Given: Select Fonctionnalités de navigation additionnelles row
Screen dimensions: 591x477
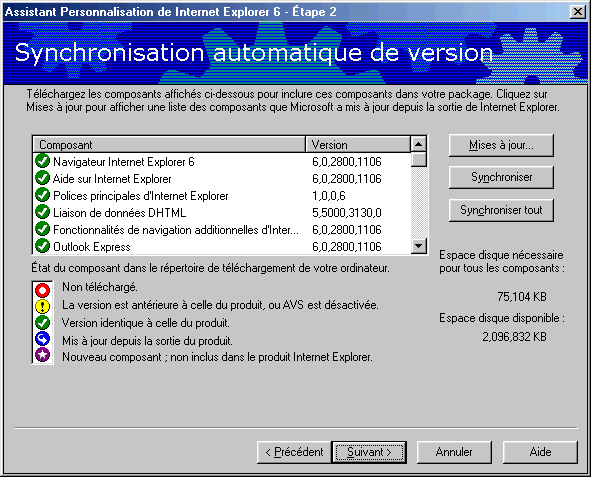Looking at the screenshot, I should (222, 229).
